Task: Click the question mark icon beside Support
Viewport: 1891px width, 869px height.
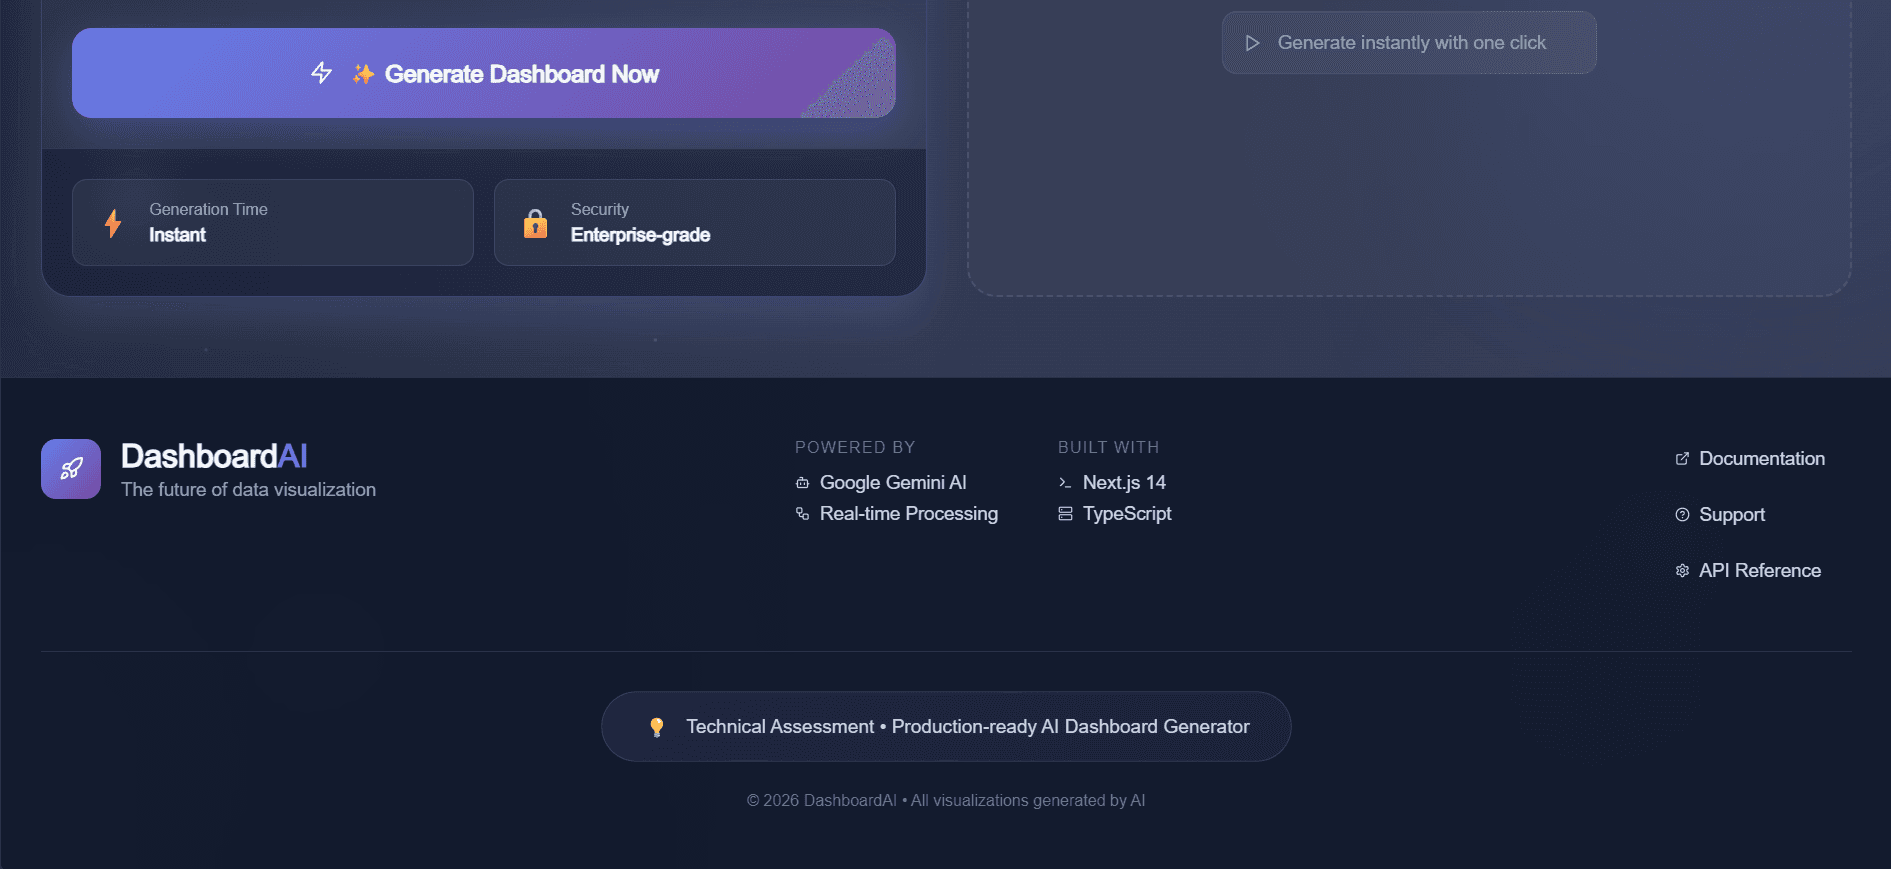Action: point(1682,514)
